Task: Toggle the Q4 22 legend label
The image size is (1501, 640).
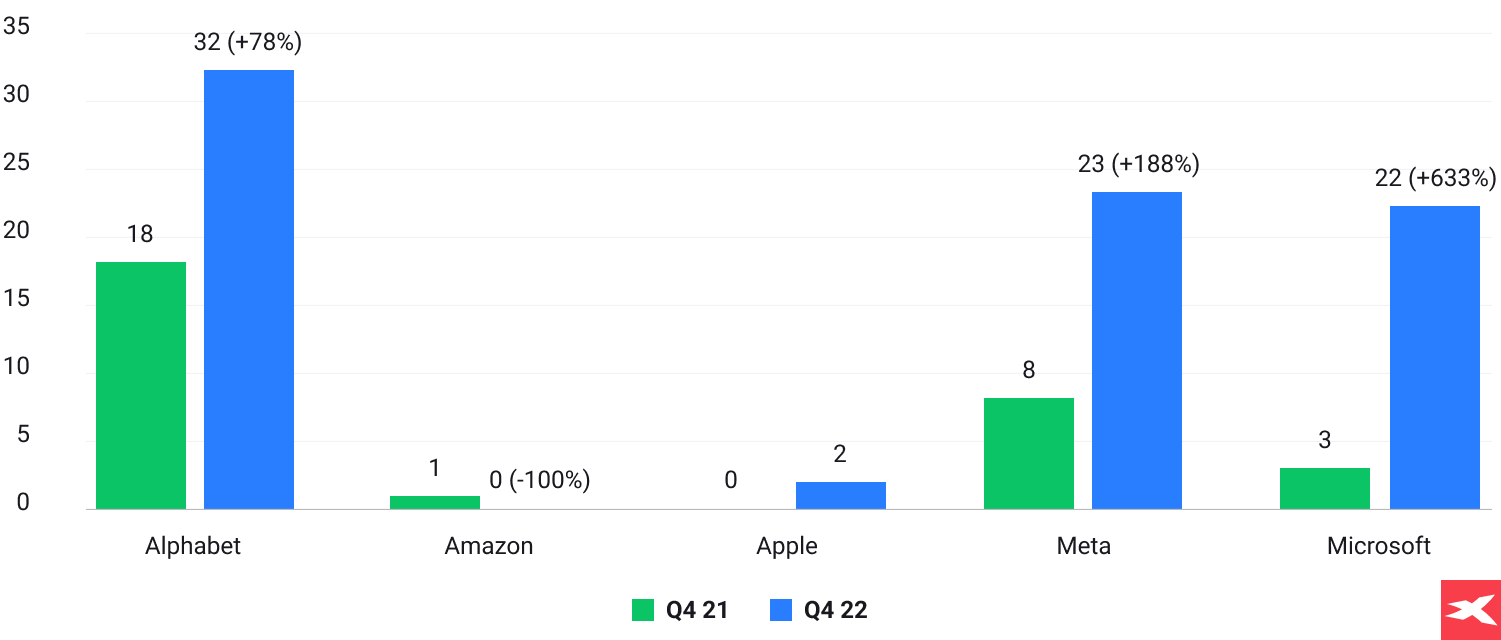Action: click(x=835, y=610)
